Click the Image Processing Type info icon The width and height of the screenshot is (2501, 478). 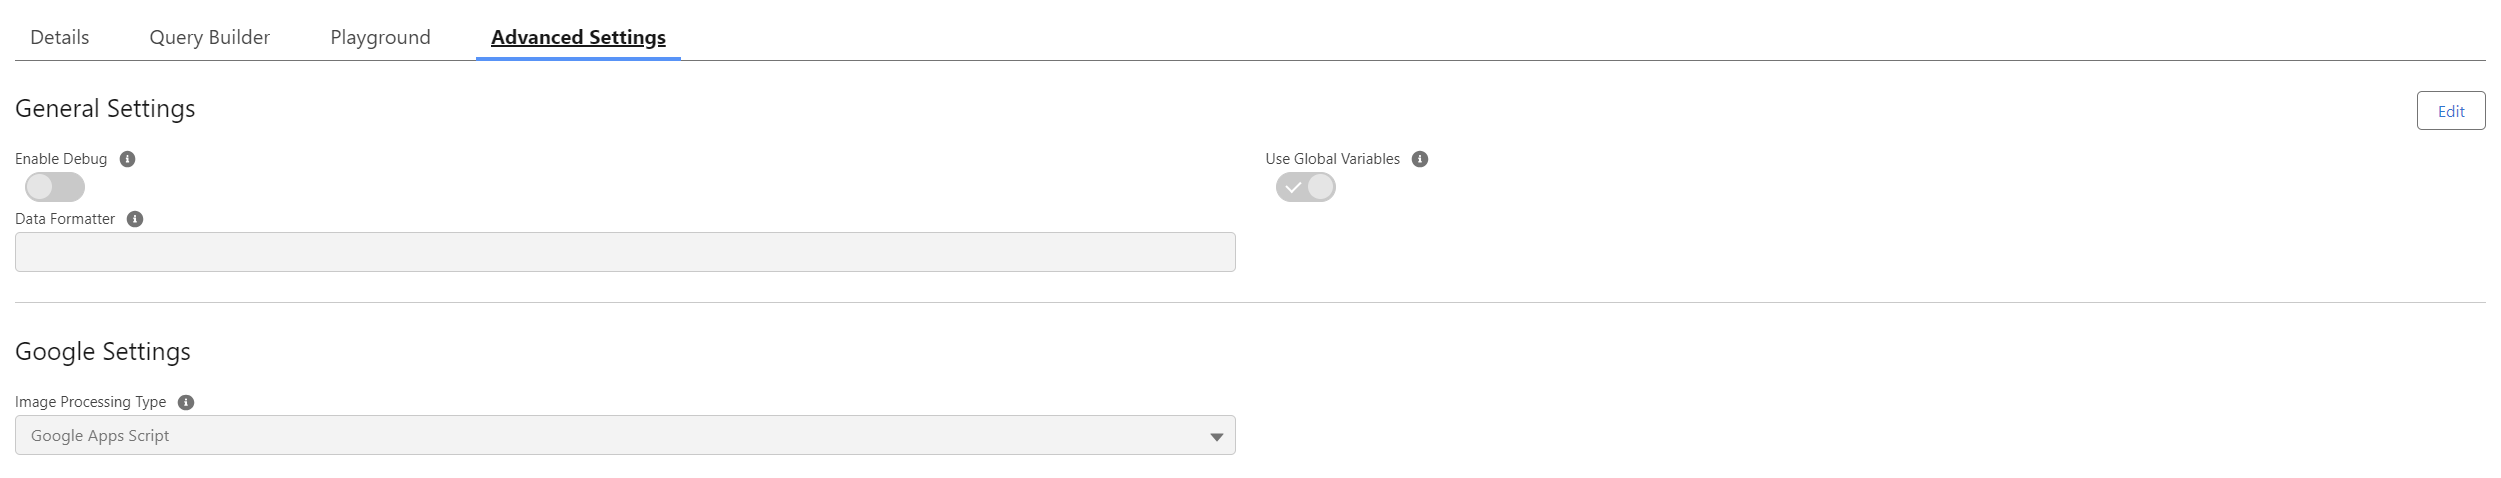[x=186, y=402]
